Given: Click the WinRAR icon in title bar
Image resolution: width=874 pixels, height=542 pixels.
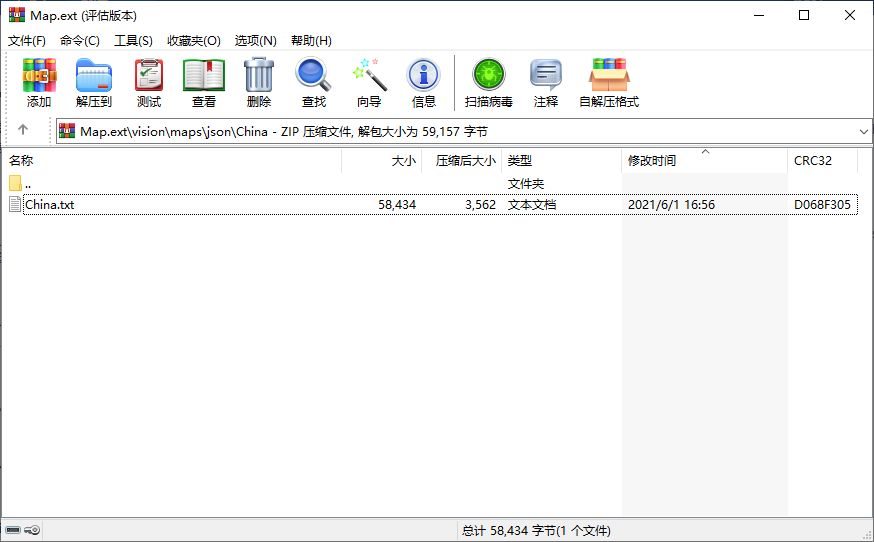Looking at the screenshot, I should (17, 15).
